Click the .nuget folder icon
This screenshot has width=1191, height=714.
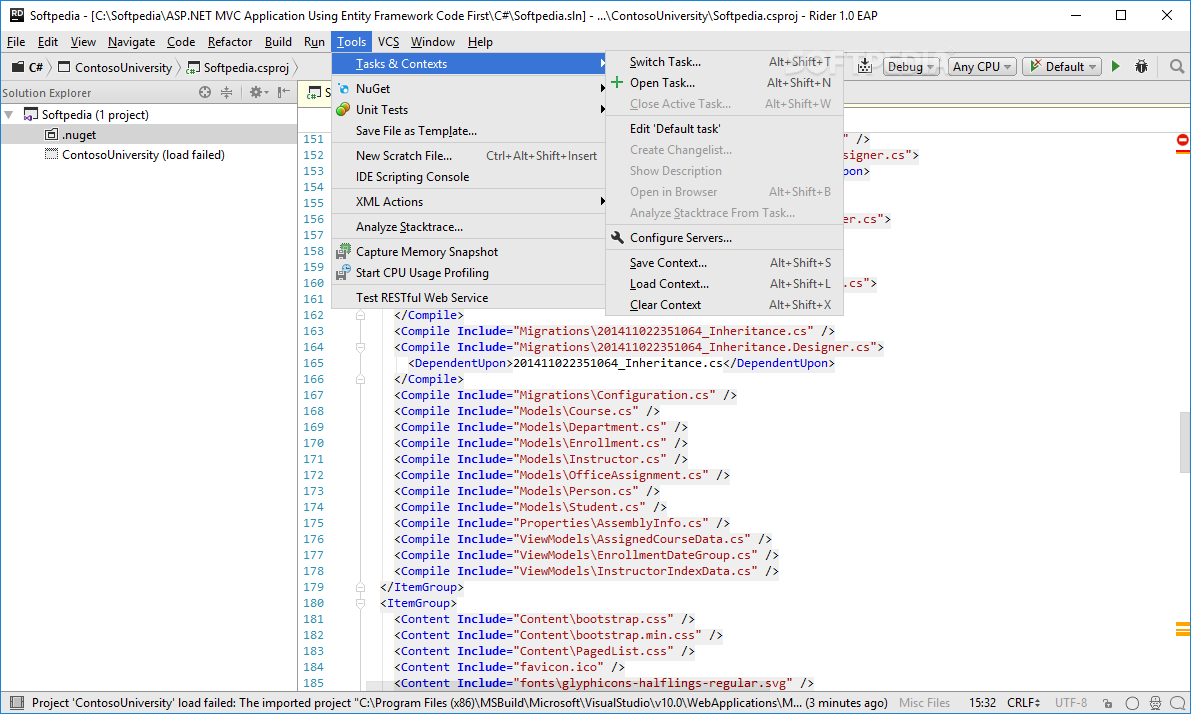(52, 134)
